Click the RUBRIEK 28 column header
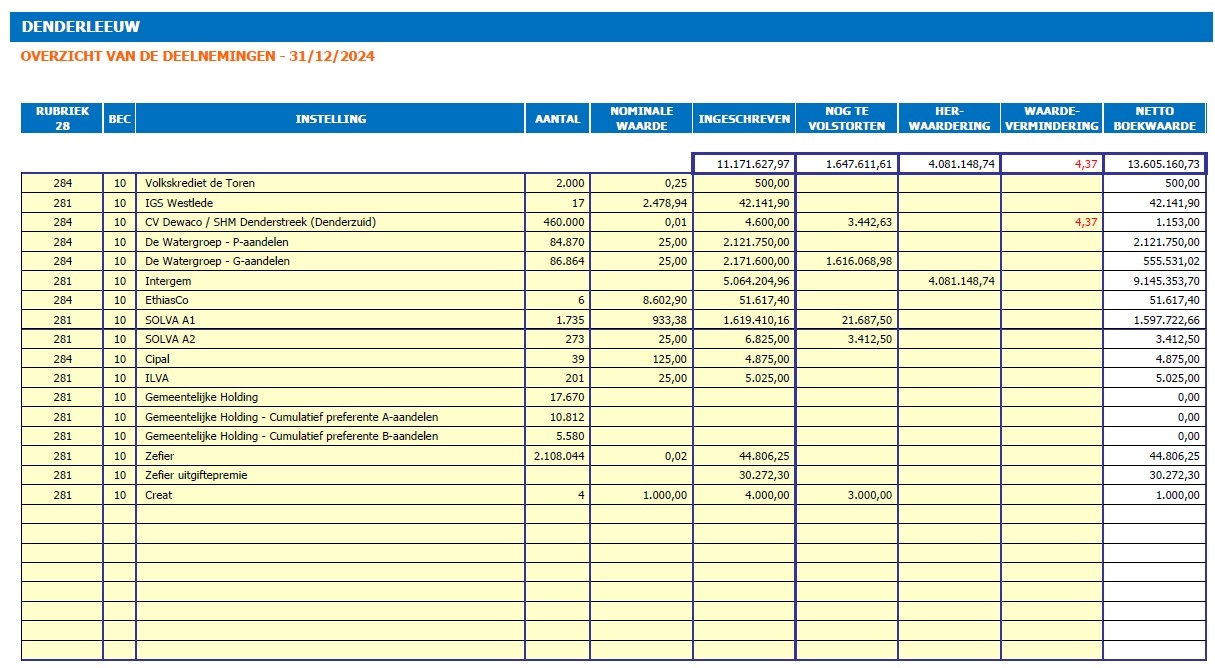The width and height of the screenshot is (1215, 668). click(61, 119)
